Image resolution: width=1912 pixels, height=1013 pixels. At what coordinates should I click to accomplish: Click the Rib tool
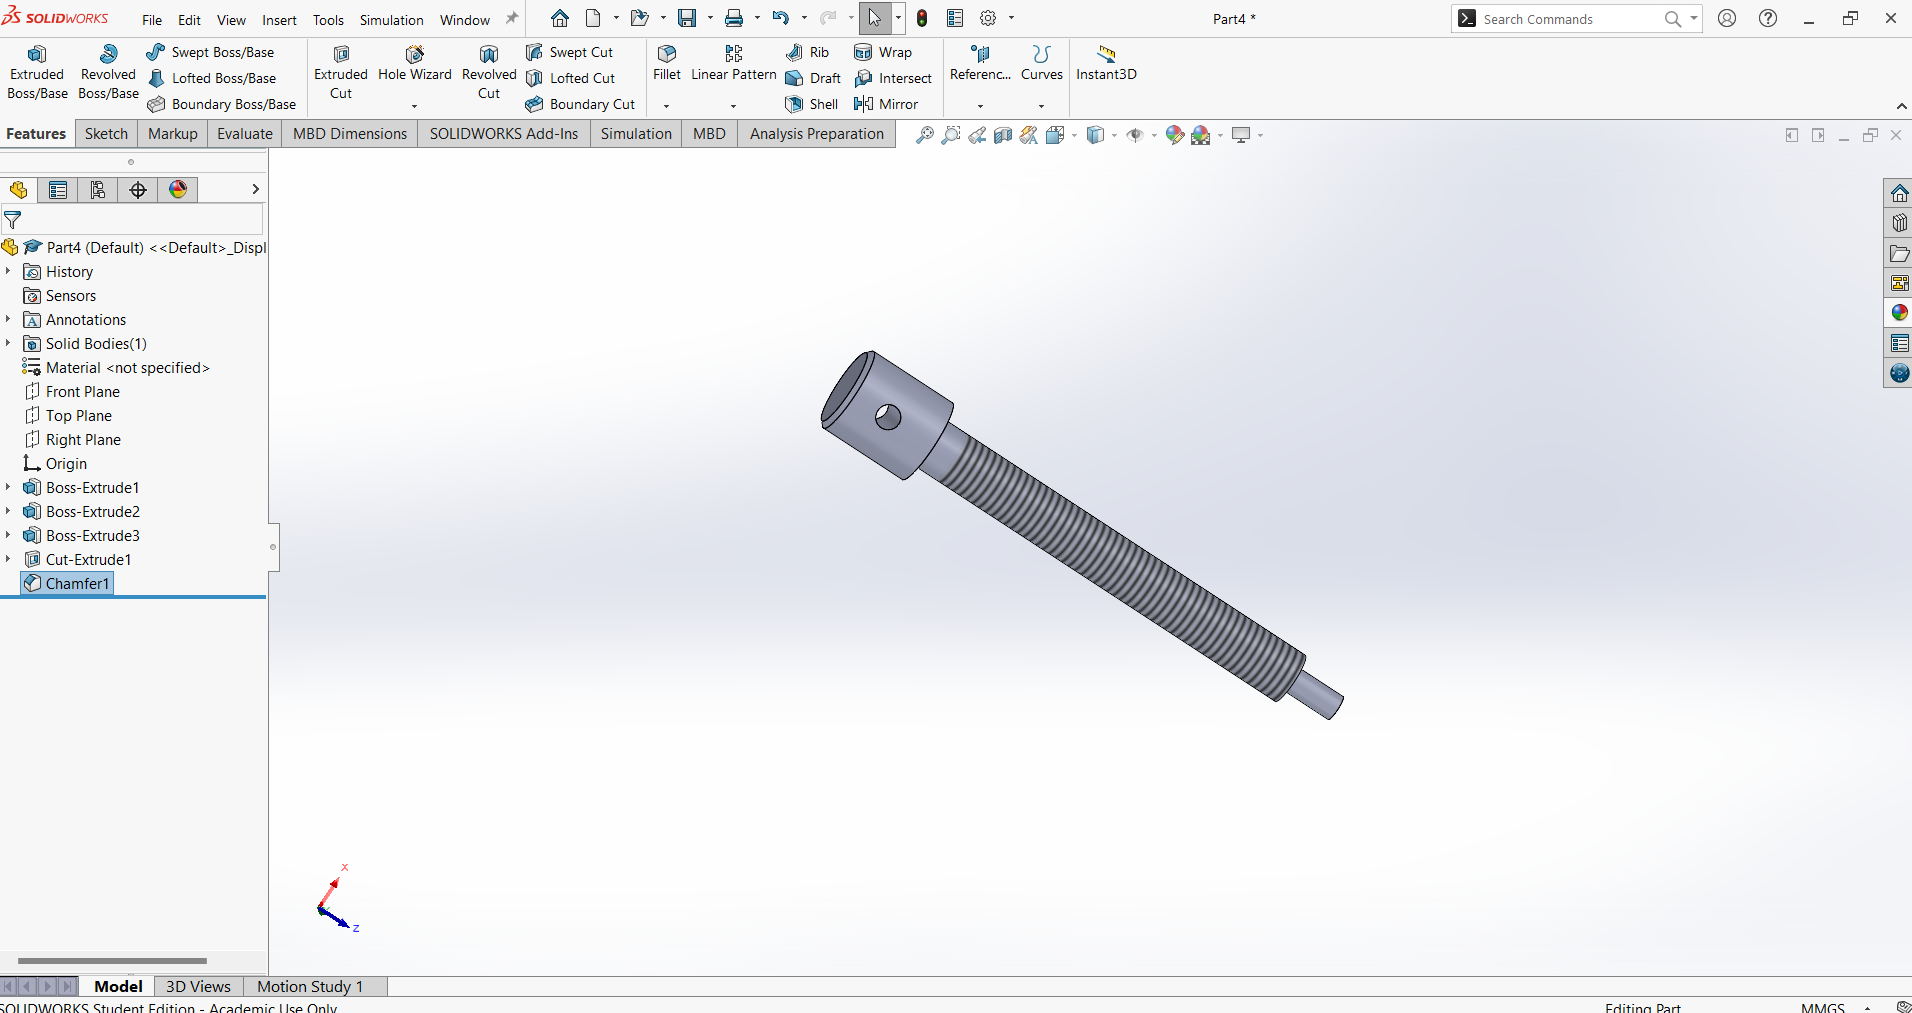[x=808, y=52]
